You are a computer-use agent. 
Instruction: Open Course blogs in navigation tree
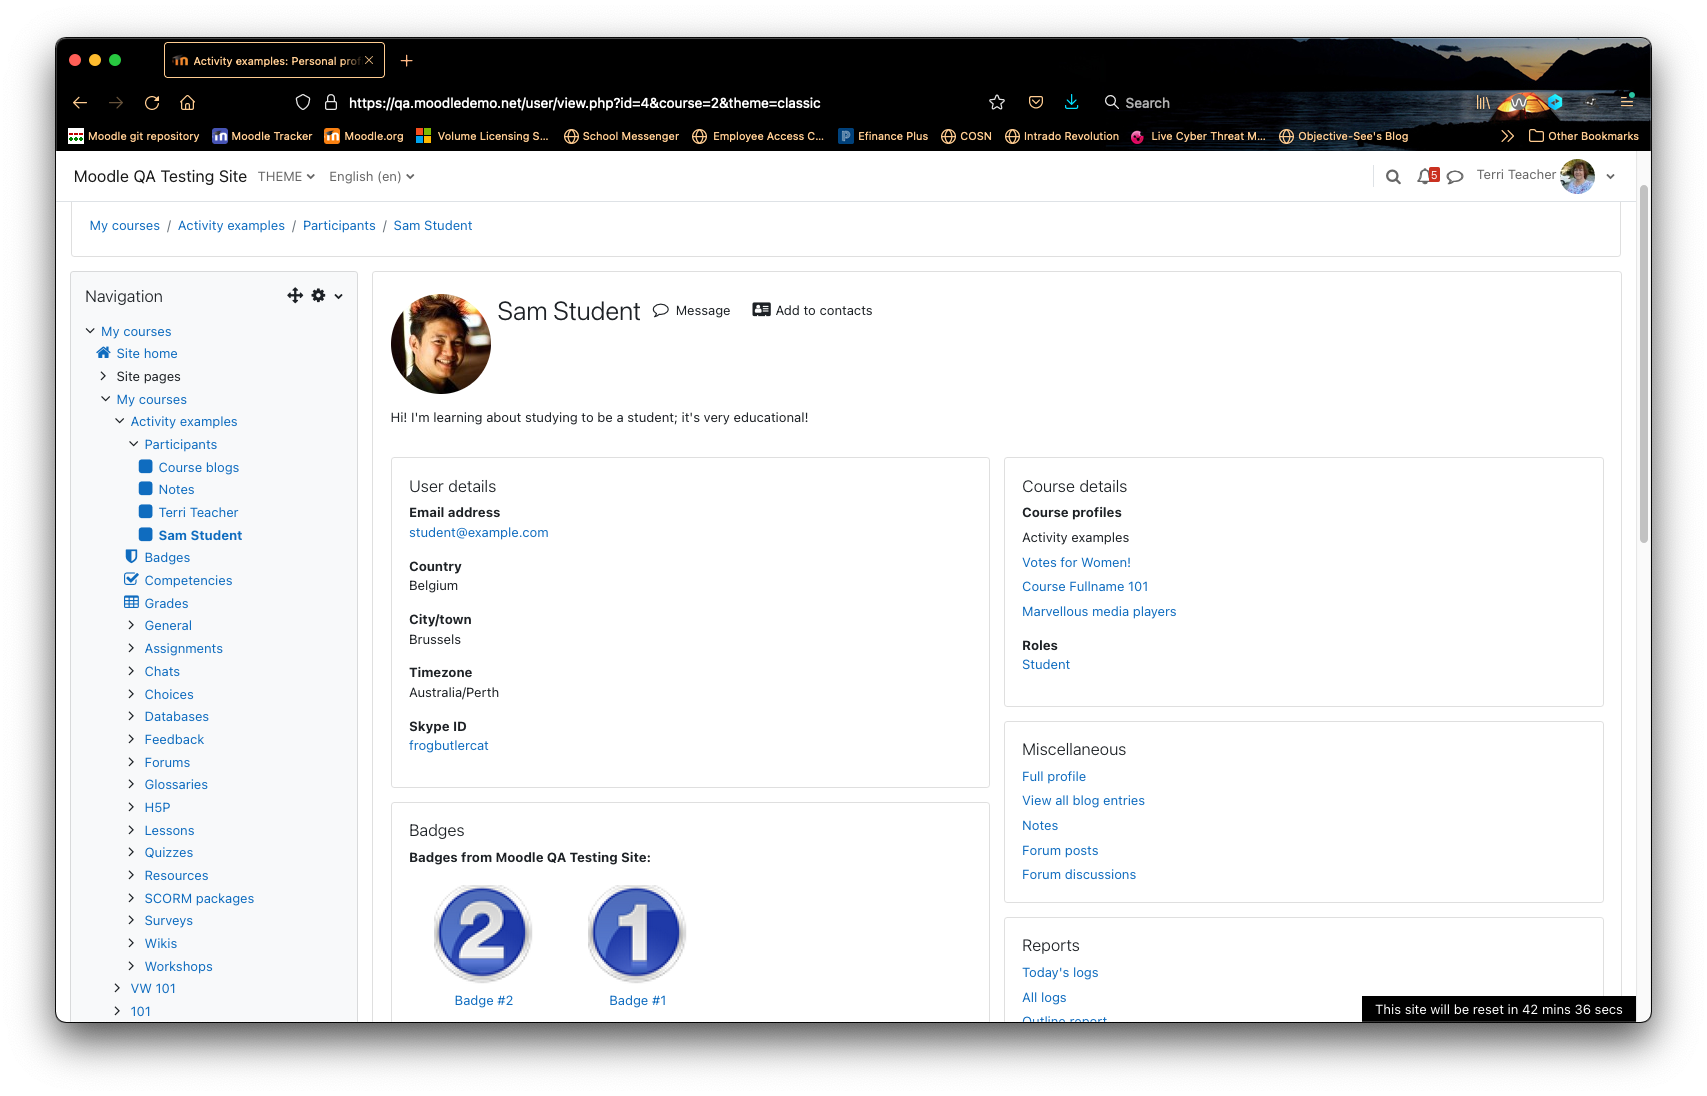(x=199, y=468)
